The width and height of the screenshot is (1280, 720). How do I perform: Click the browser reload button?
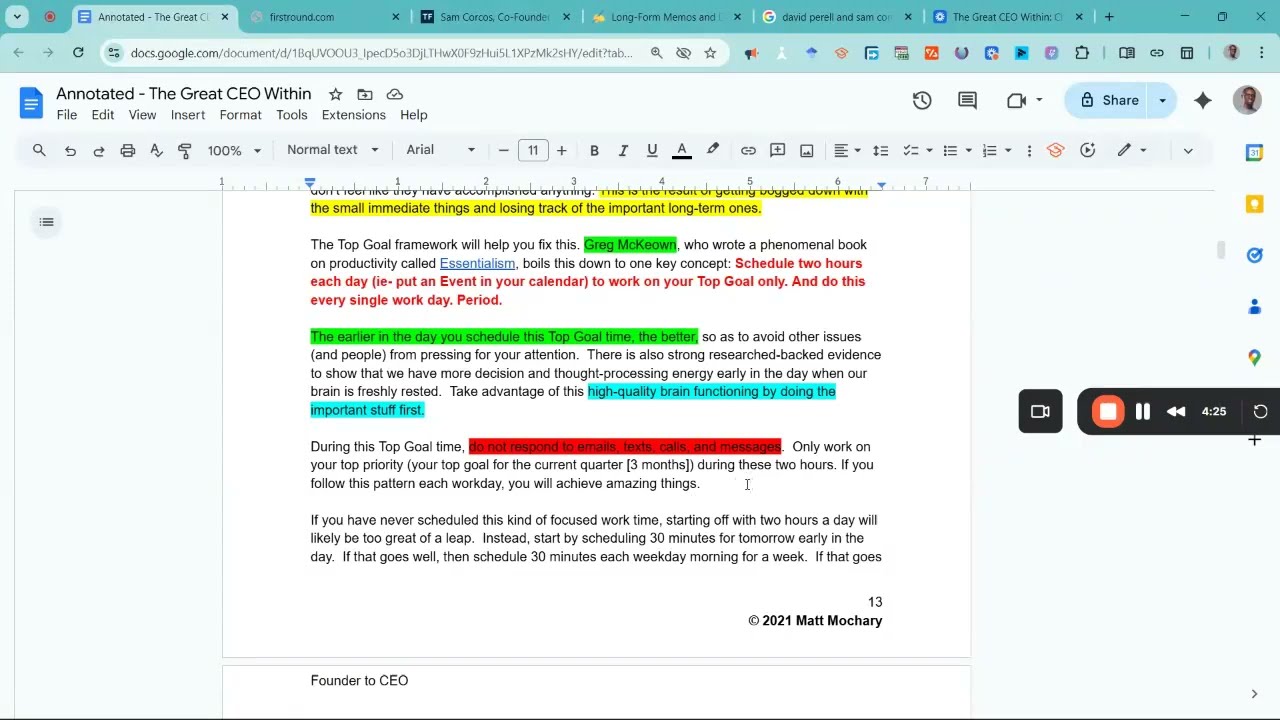click(x=78, y=53)
